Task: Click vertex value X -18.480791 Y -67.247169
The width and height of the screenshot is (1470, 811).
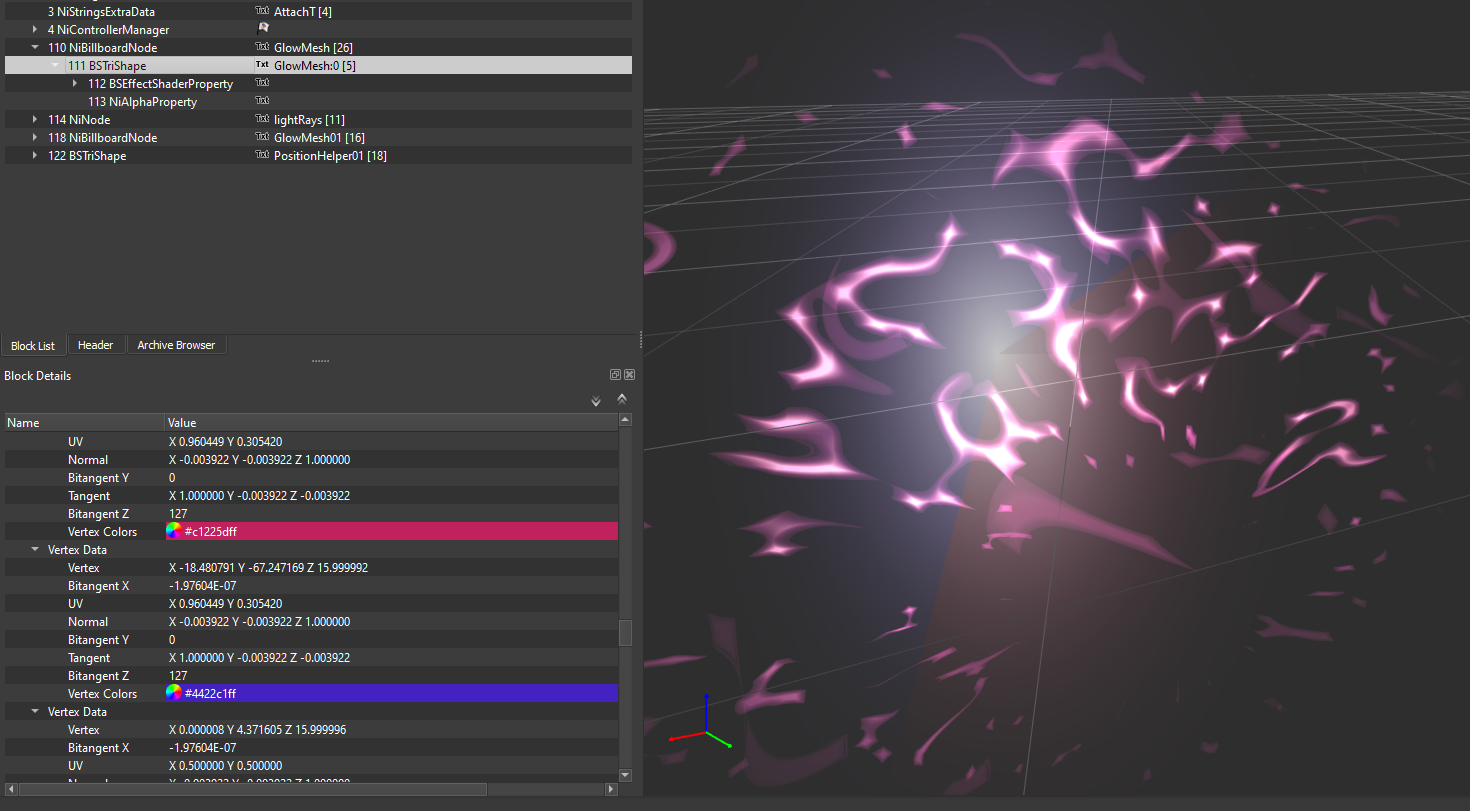Action: [x=268, y=567]
